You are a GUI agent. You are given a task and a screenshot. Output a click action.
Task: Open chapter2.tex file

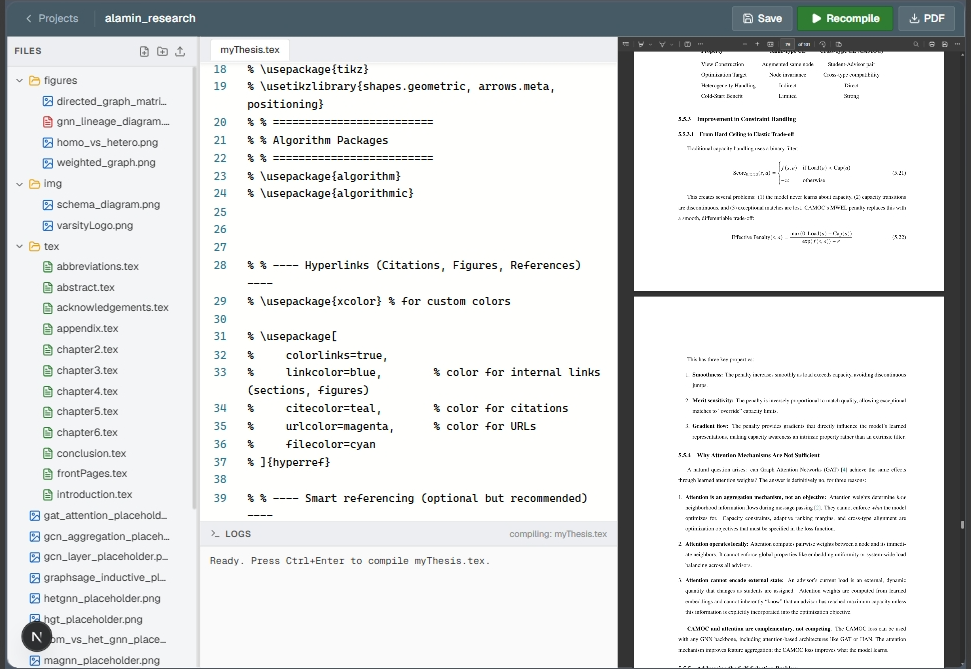pyautogui.click(x=87, y=349)
